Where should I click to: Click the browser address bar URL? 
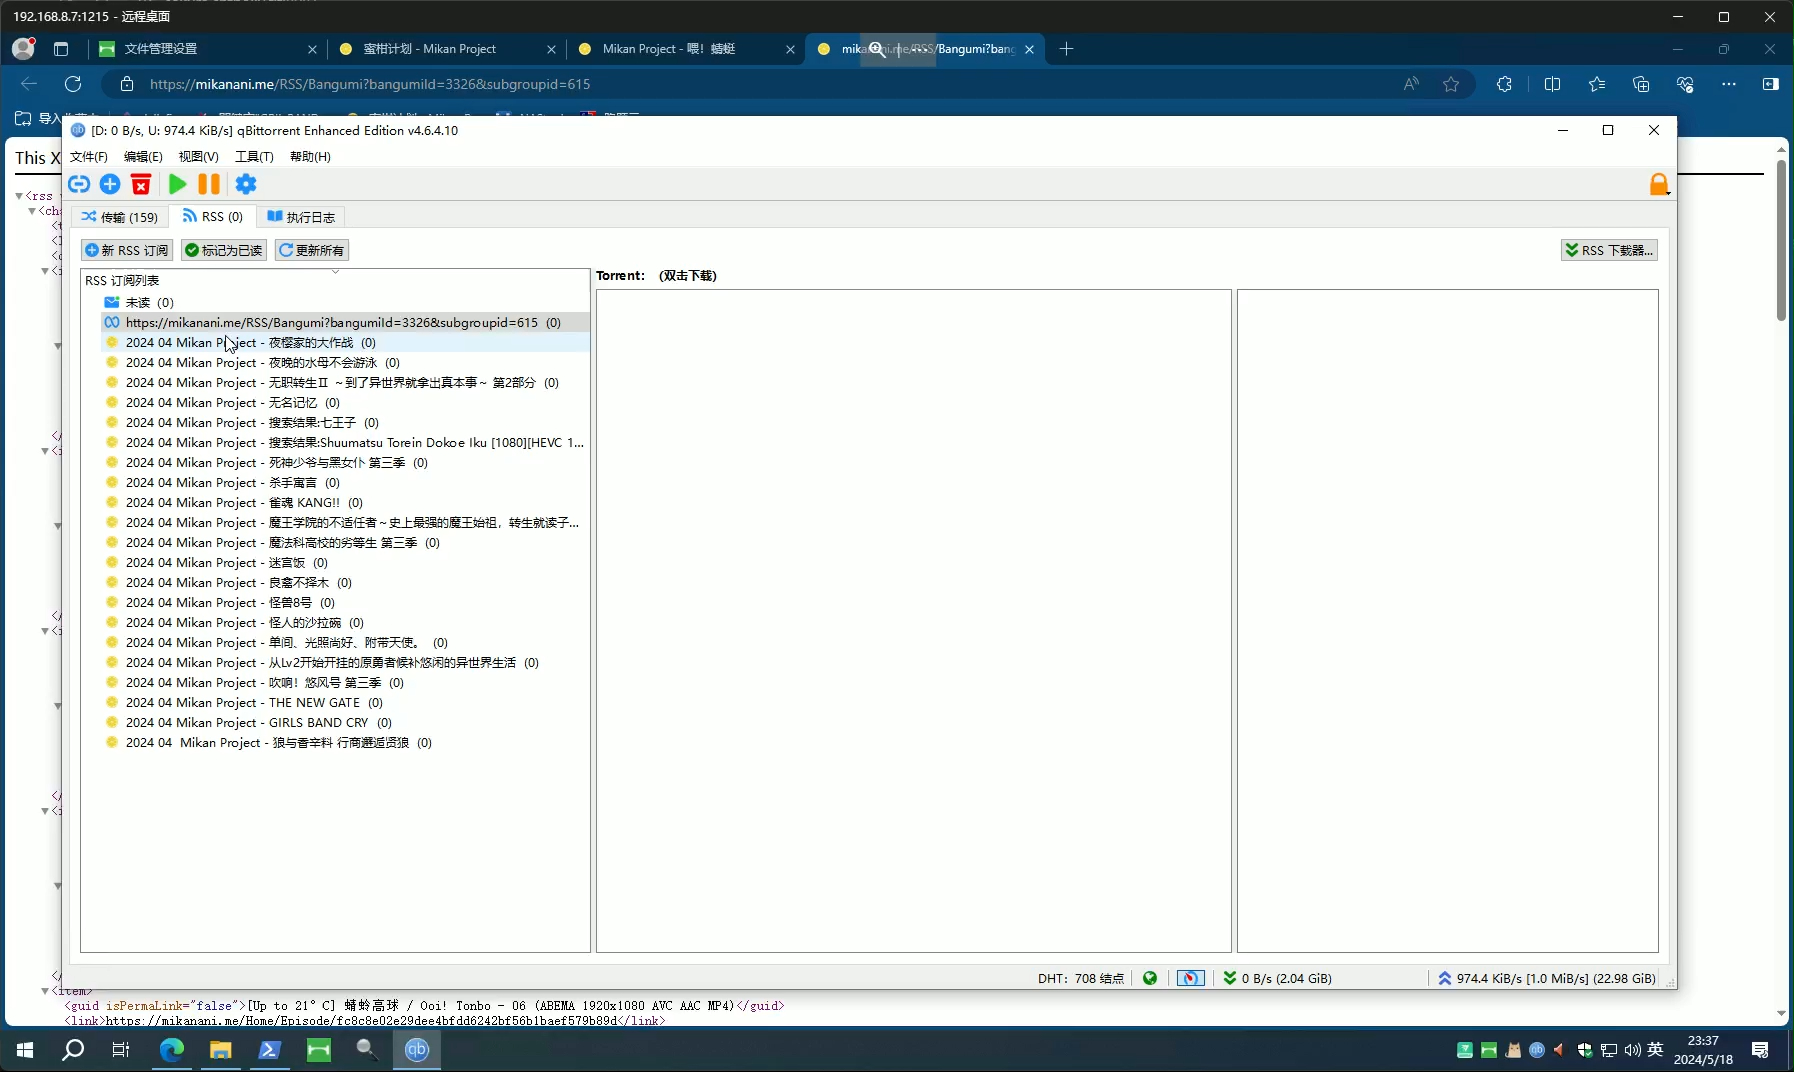(x=370, y=84)
